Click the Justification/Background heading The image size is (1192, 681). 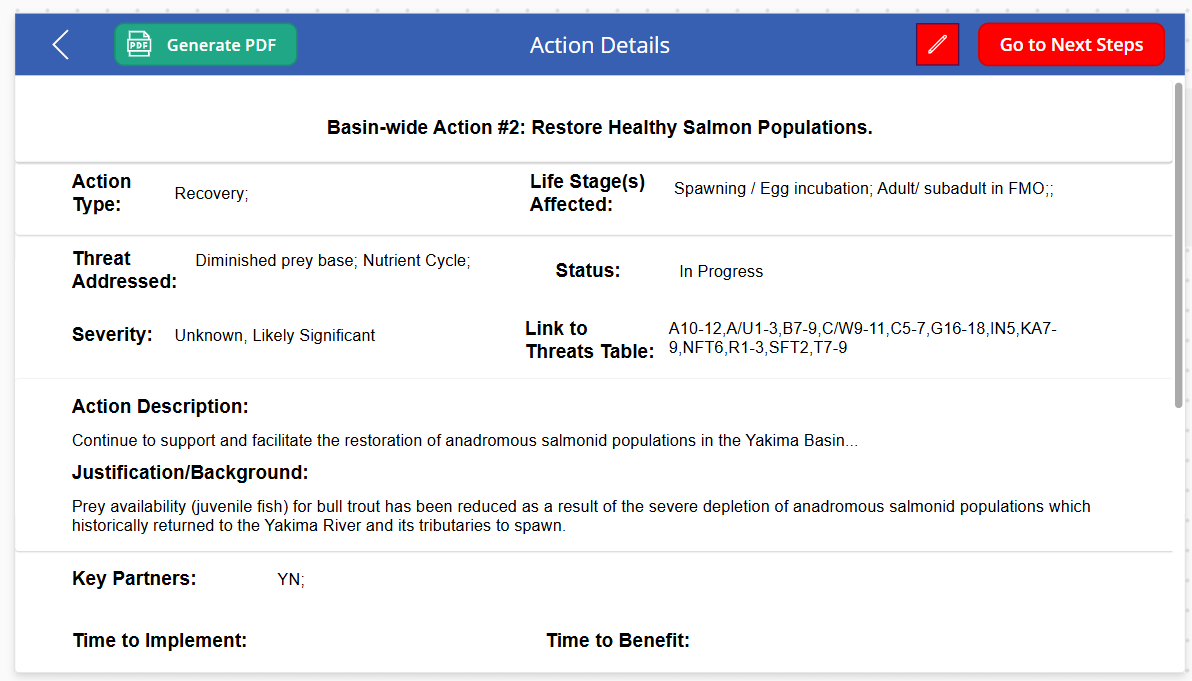[x=190, y=472]
